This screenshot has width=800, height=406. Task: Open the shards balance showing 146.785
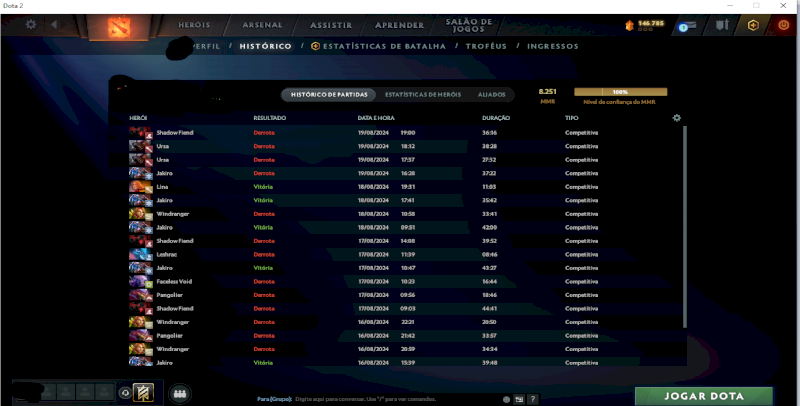tap(644, 25)
